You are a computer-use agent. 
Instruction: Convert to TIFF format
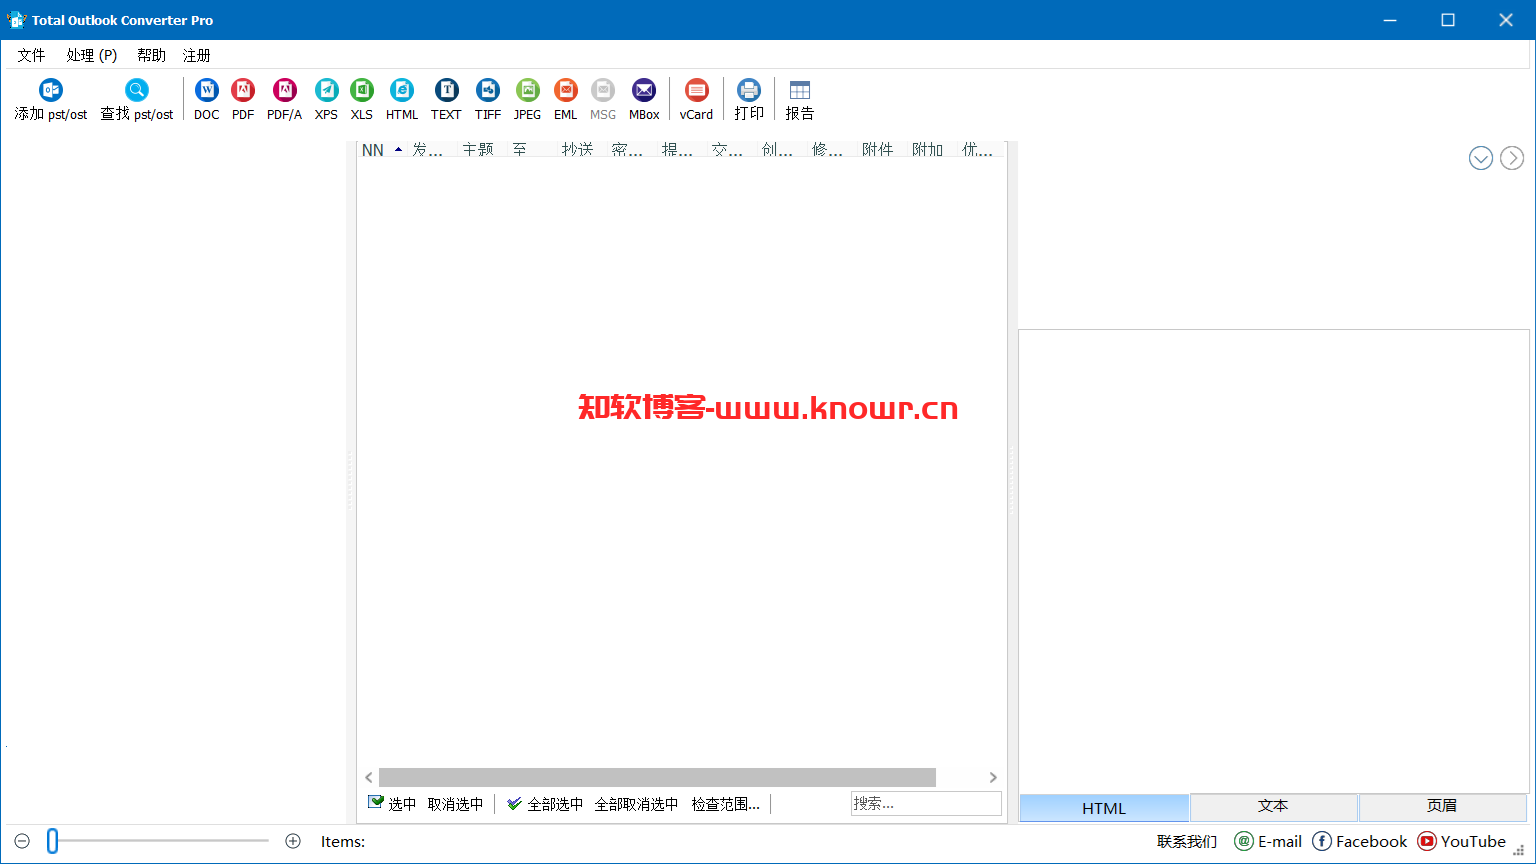point(488,100)
